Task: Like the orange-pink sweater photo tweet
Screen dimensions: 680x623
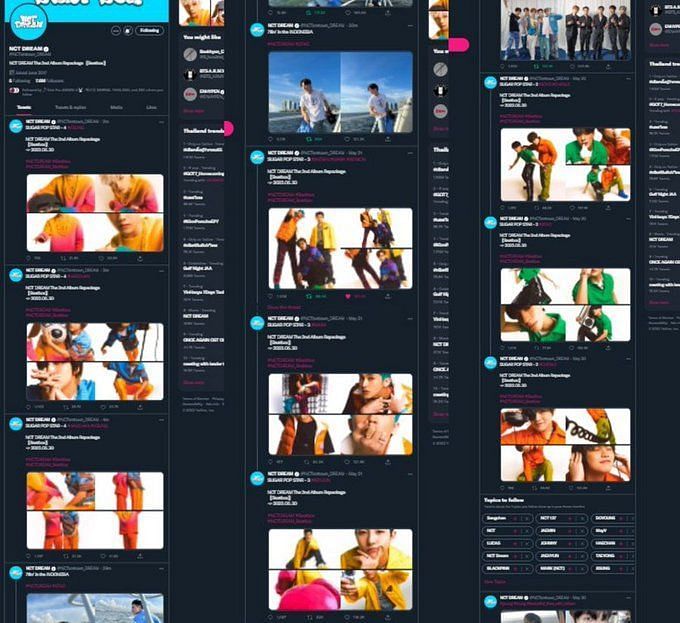Action: (x=102, y=258)
